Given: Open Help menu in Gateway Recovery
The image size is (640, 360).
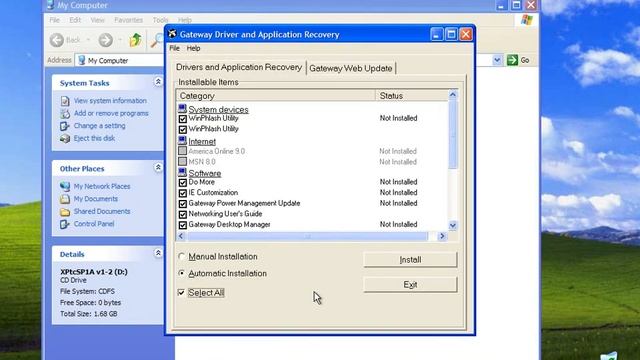Looking at the screenshot, I should [193, 48].
